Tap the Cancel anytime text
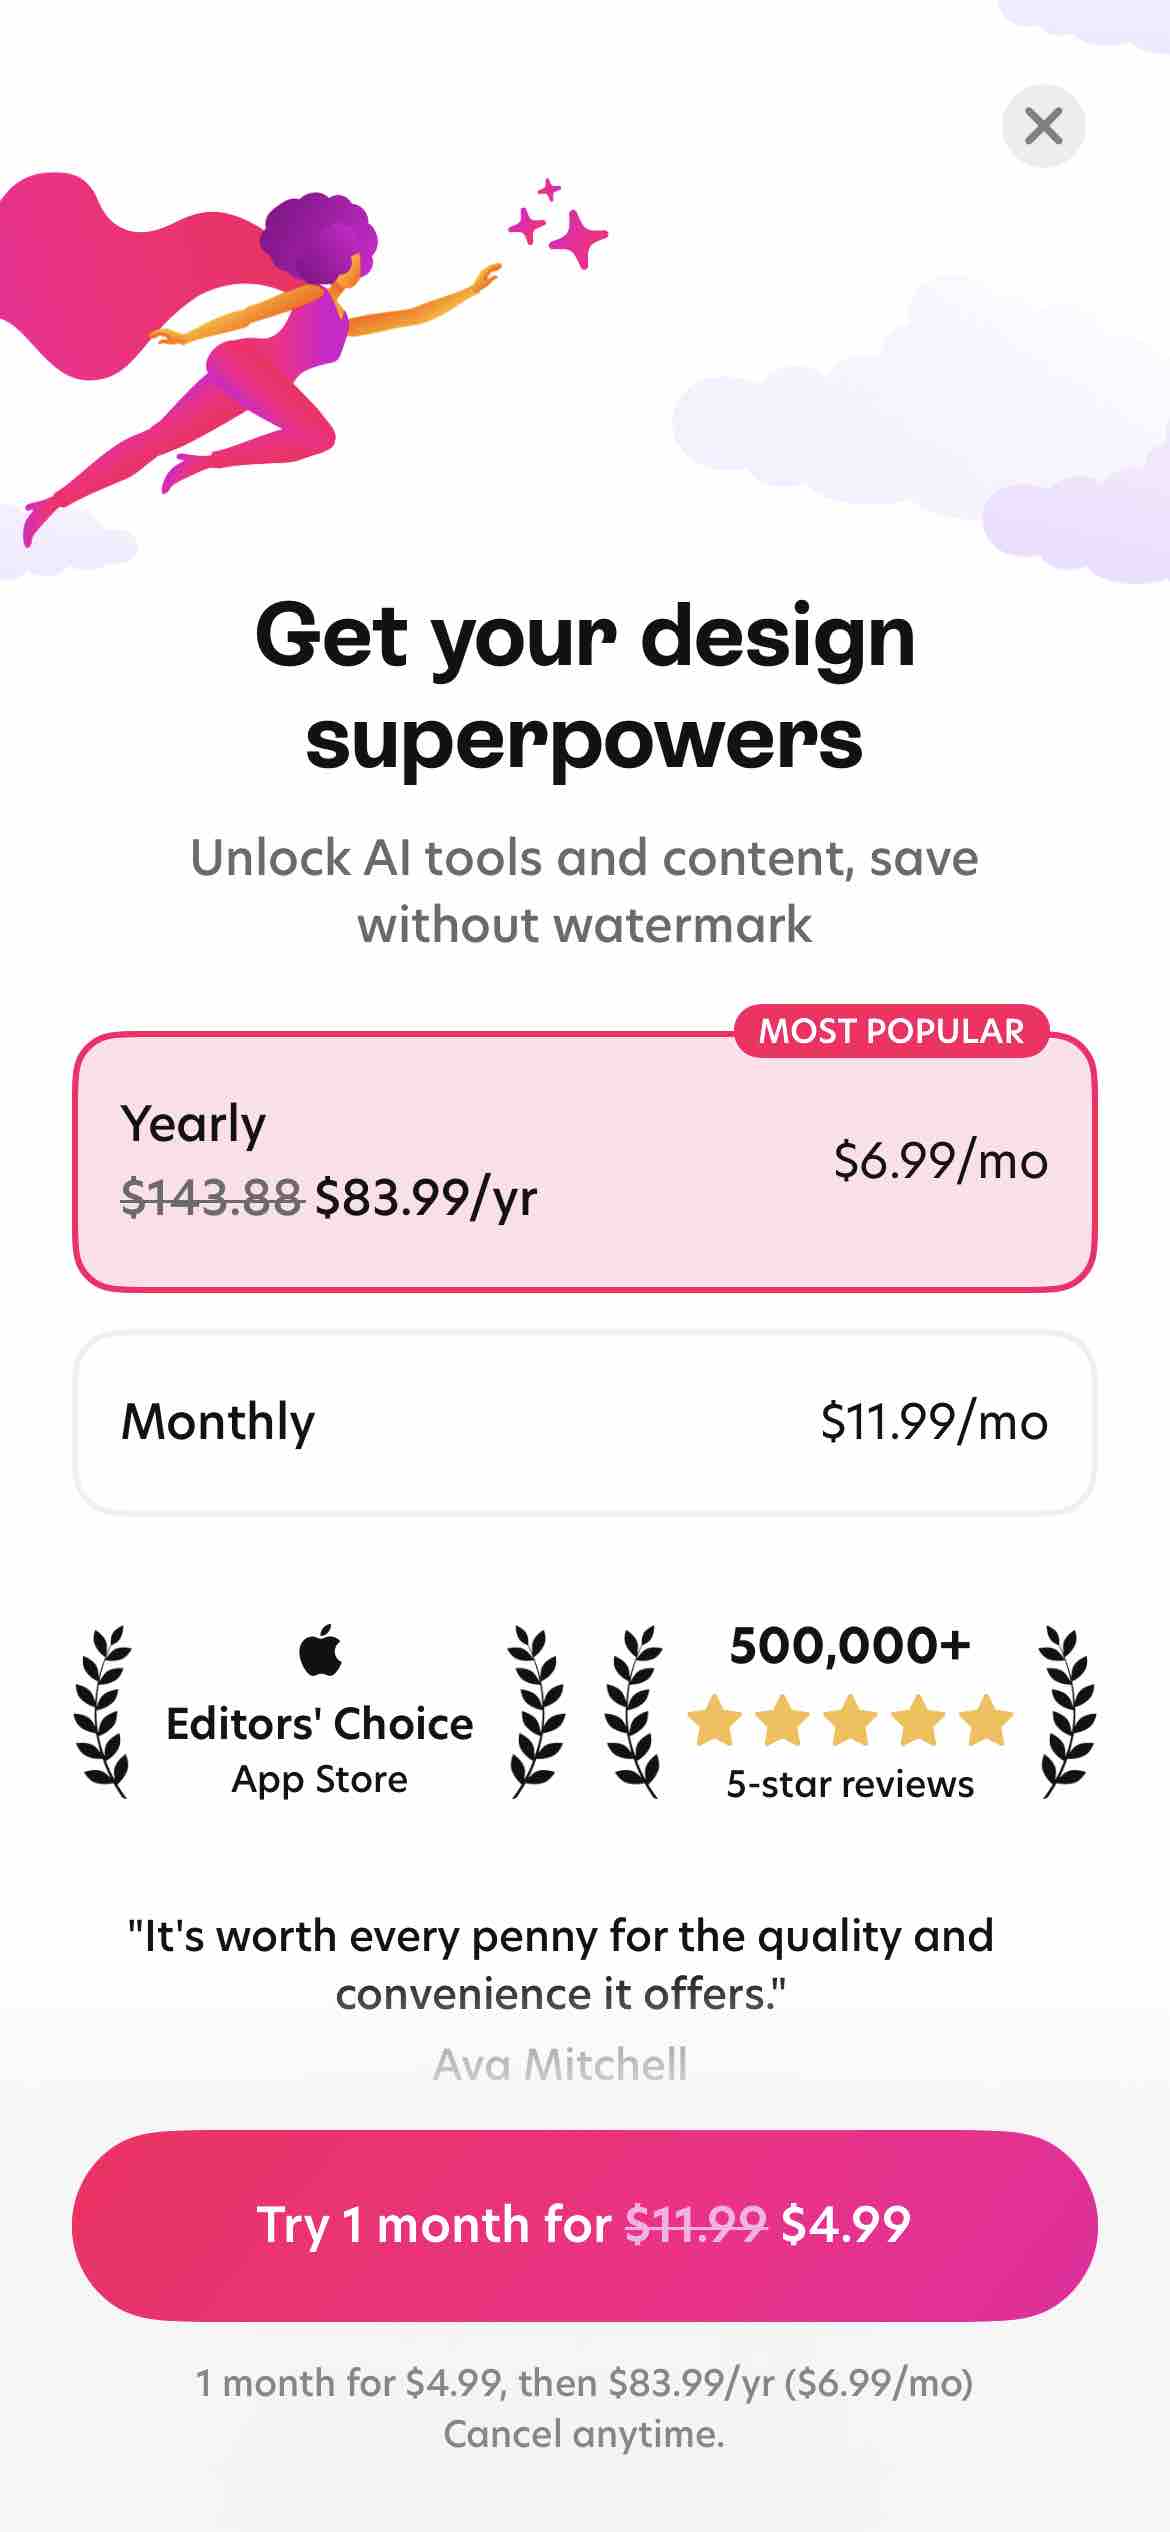1170x2532 pixels. [x=585, y=2434]
